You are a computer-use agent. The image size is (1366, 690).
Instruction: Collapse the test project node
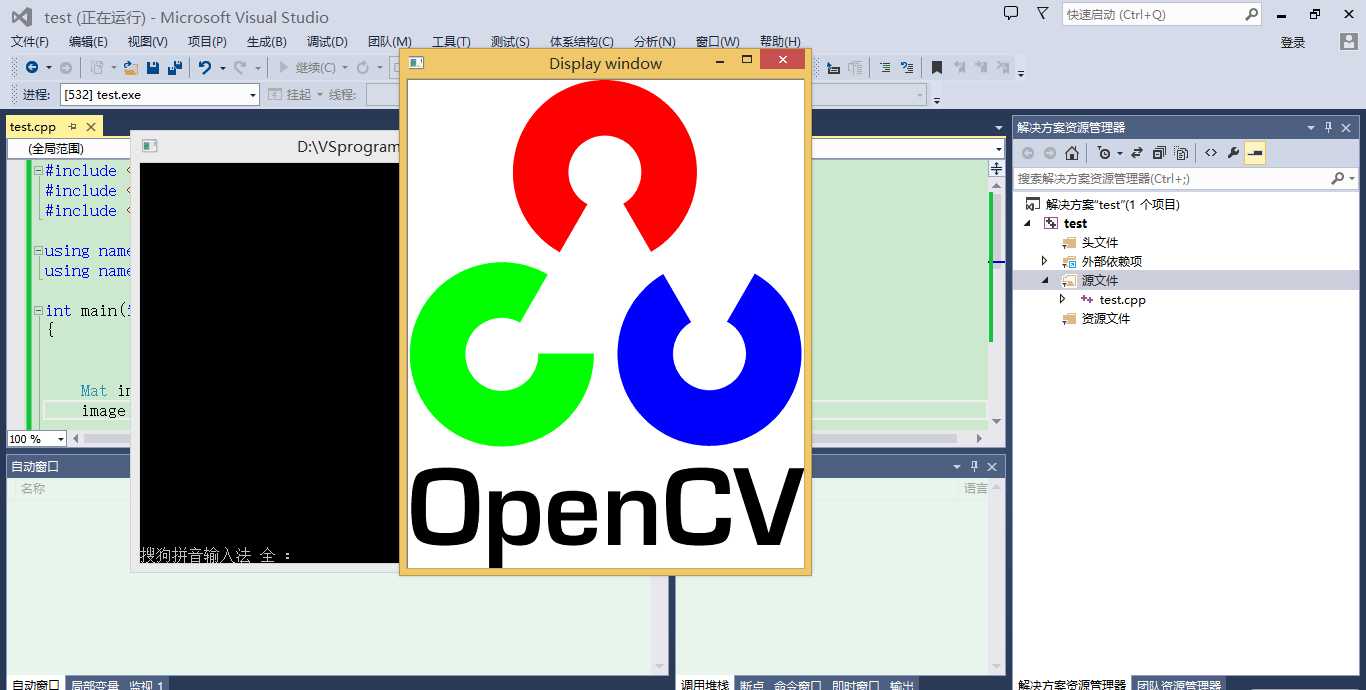pyautogui.click(x=1027, y=223)
